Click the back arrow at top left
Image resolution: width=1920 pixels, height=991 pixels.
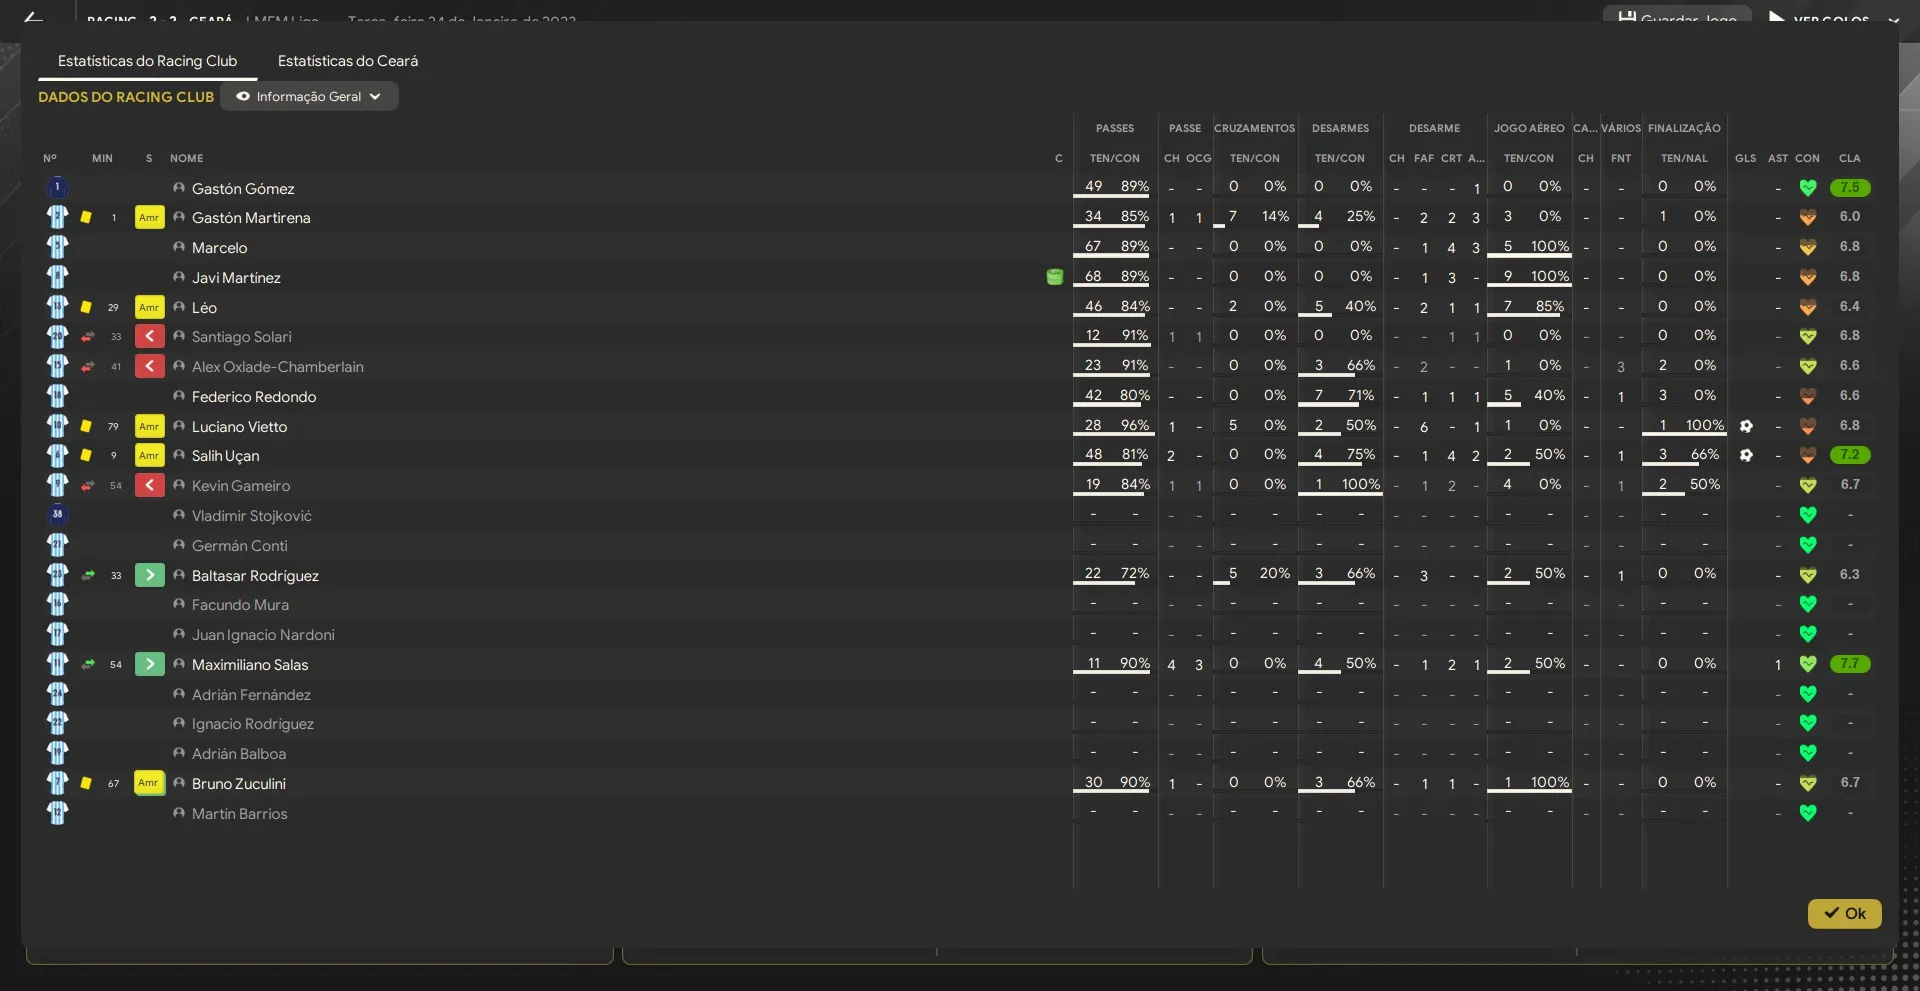(x=33, y=17)
